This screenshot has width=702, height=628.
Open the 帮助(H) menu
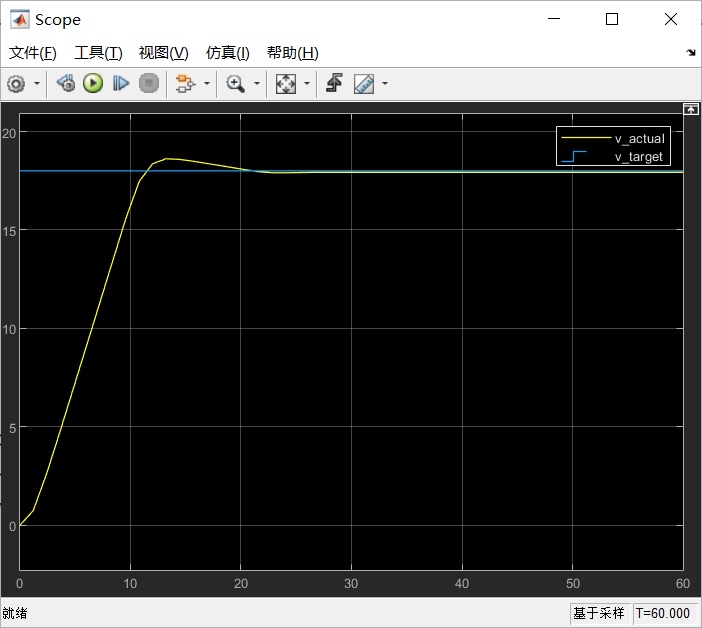293,53
